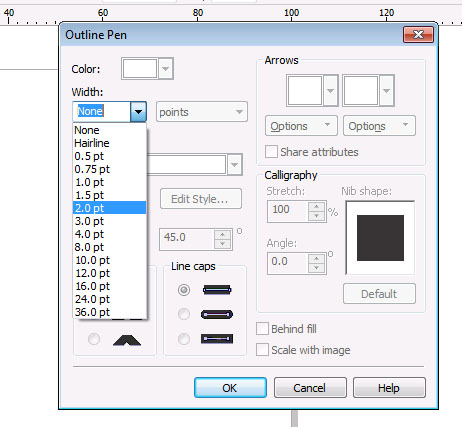Decrease calligraphy Angle value
Image resolution: width=462 pixels, height=427 pixels.
(x=316, y=268)
